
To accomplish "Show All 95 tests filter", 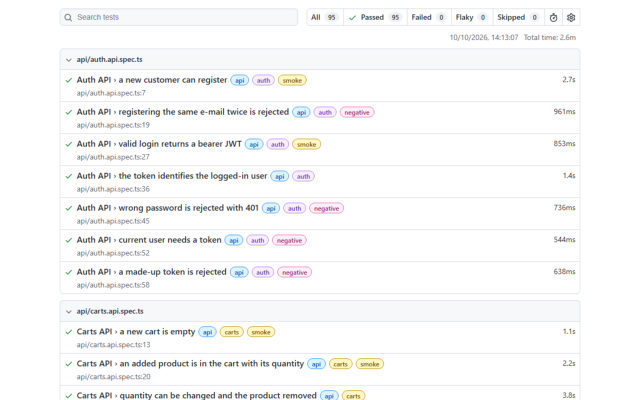I will click(x=324, y=17).
